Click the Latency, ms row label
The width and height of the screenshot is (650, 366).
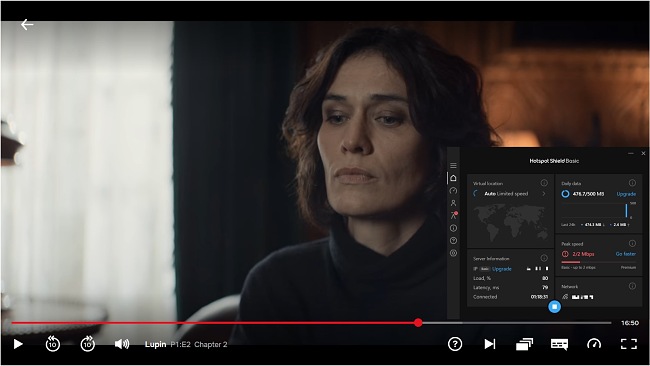486,287
